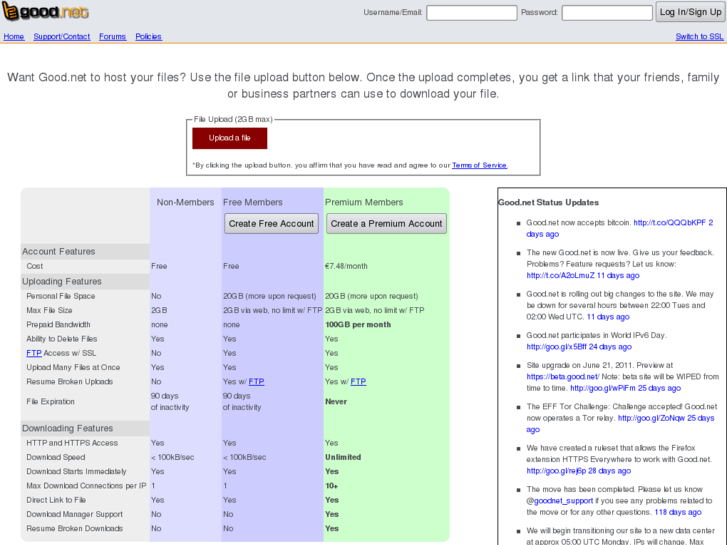This screenshot has width=727, height=545.
Task: Click the red Upload a file button
Action: click(230, 138)
